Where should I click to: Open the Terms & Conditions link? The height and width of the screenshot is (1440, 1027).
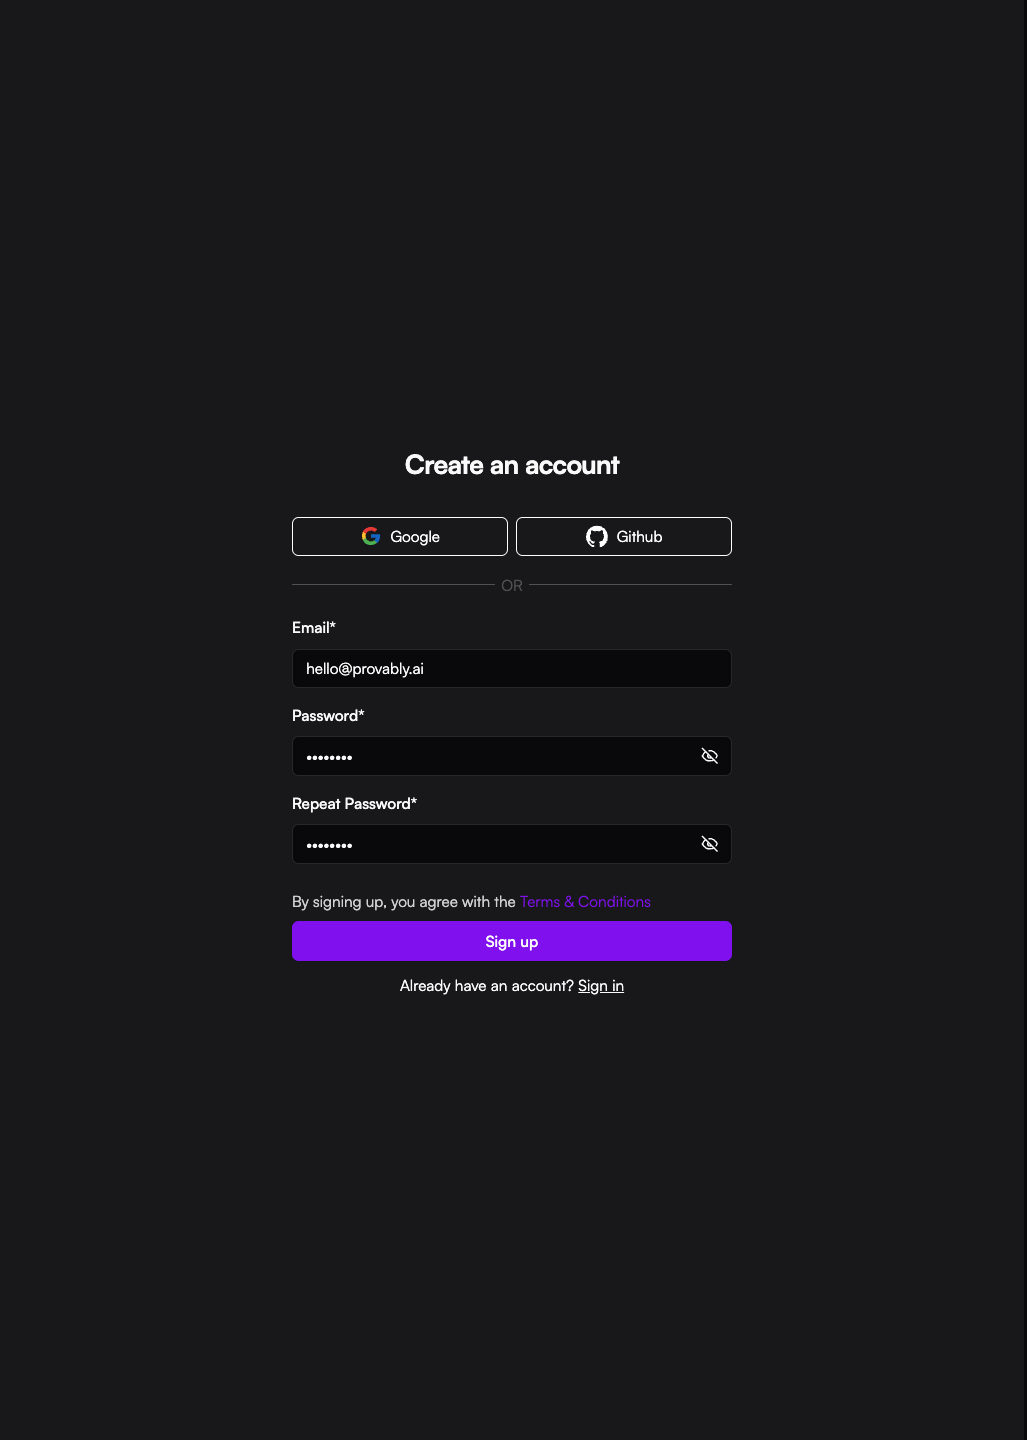click(585, 902)
